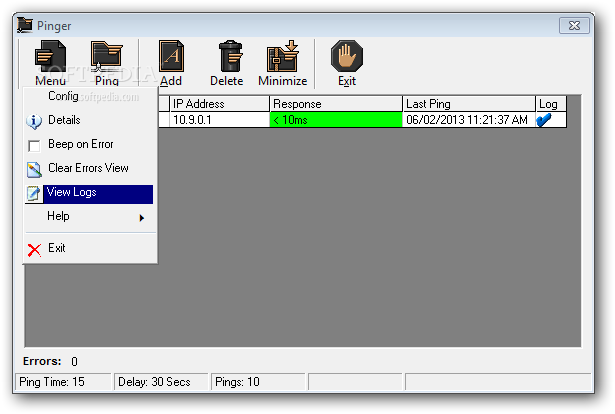Viewport: 615px width, 414px height.
Task: Click the Last Ping column header
Action: [x=469, y=104]
